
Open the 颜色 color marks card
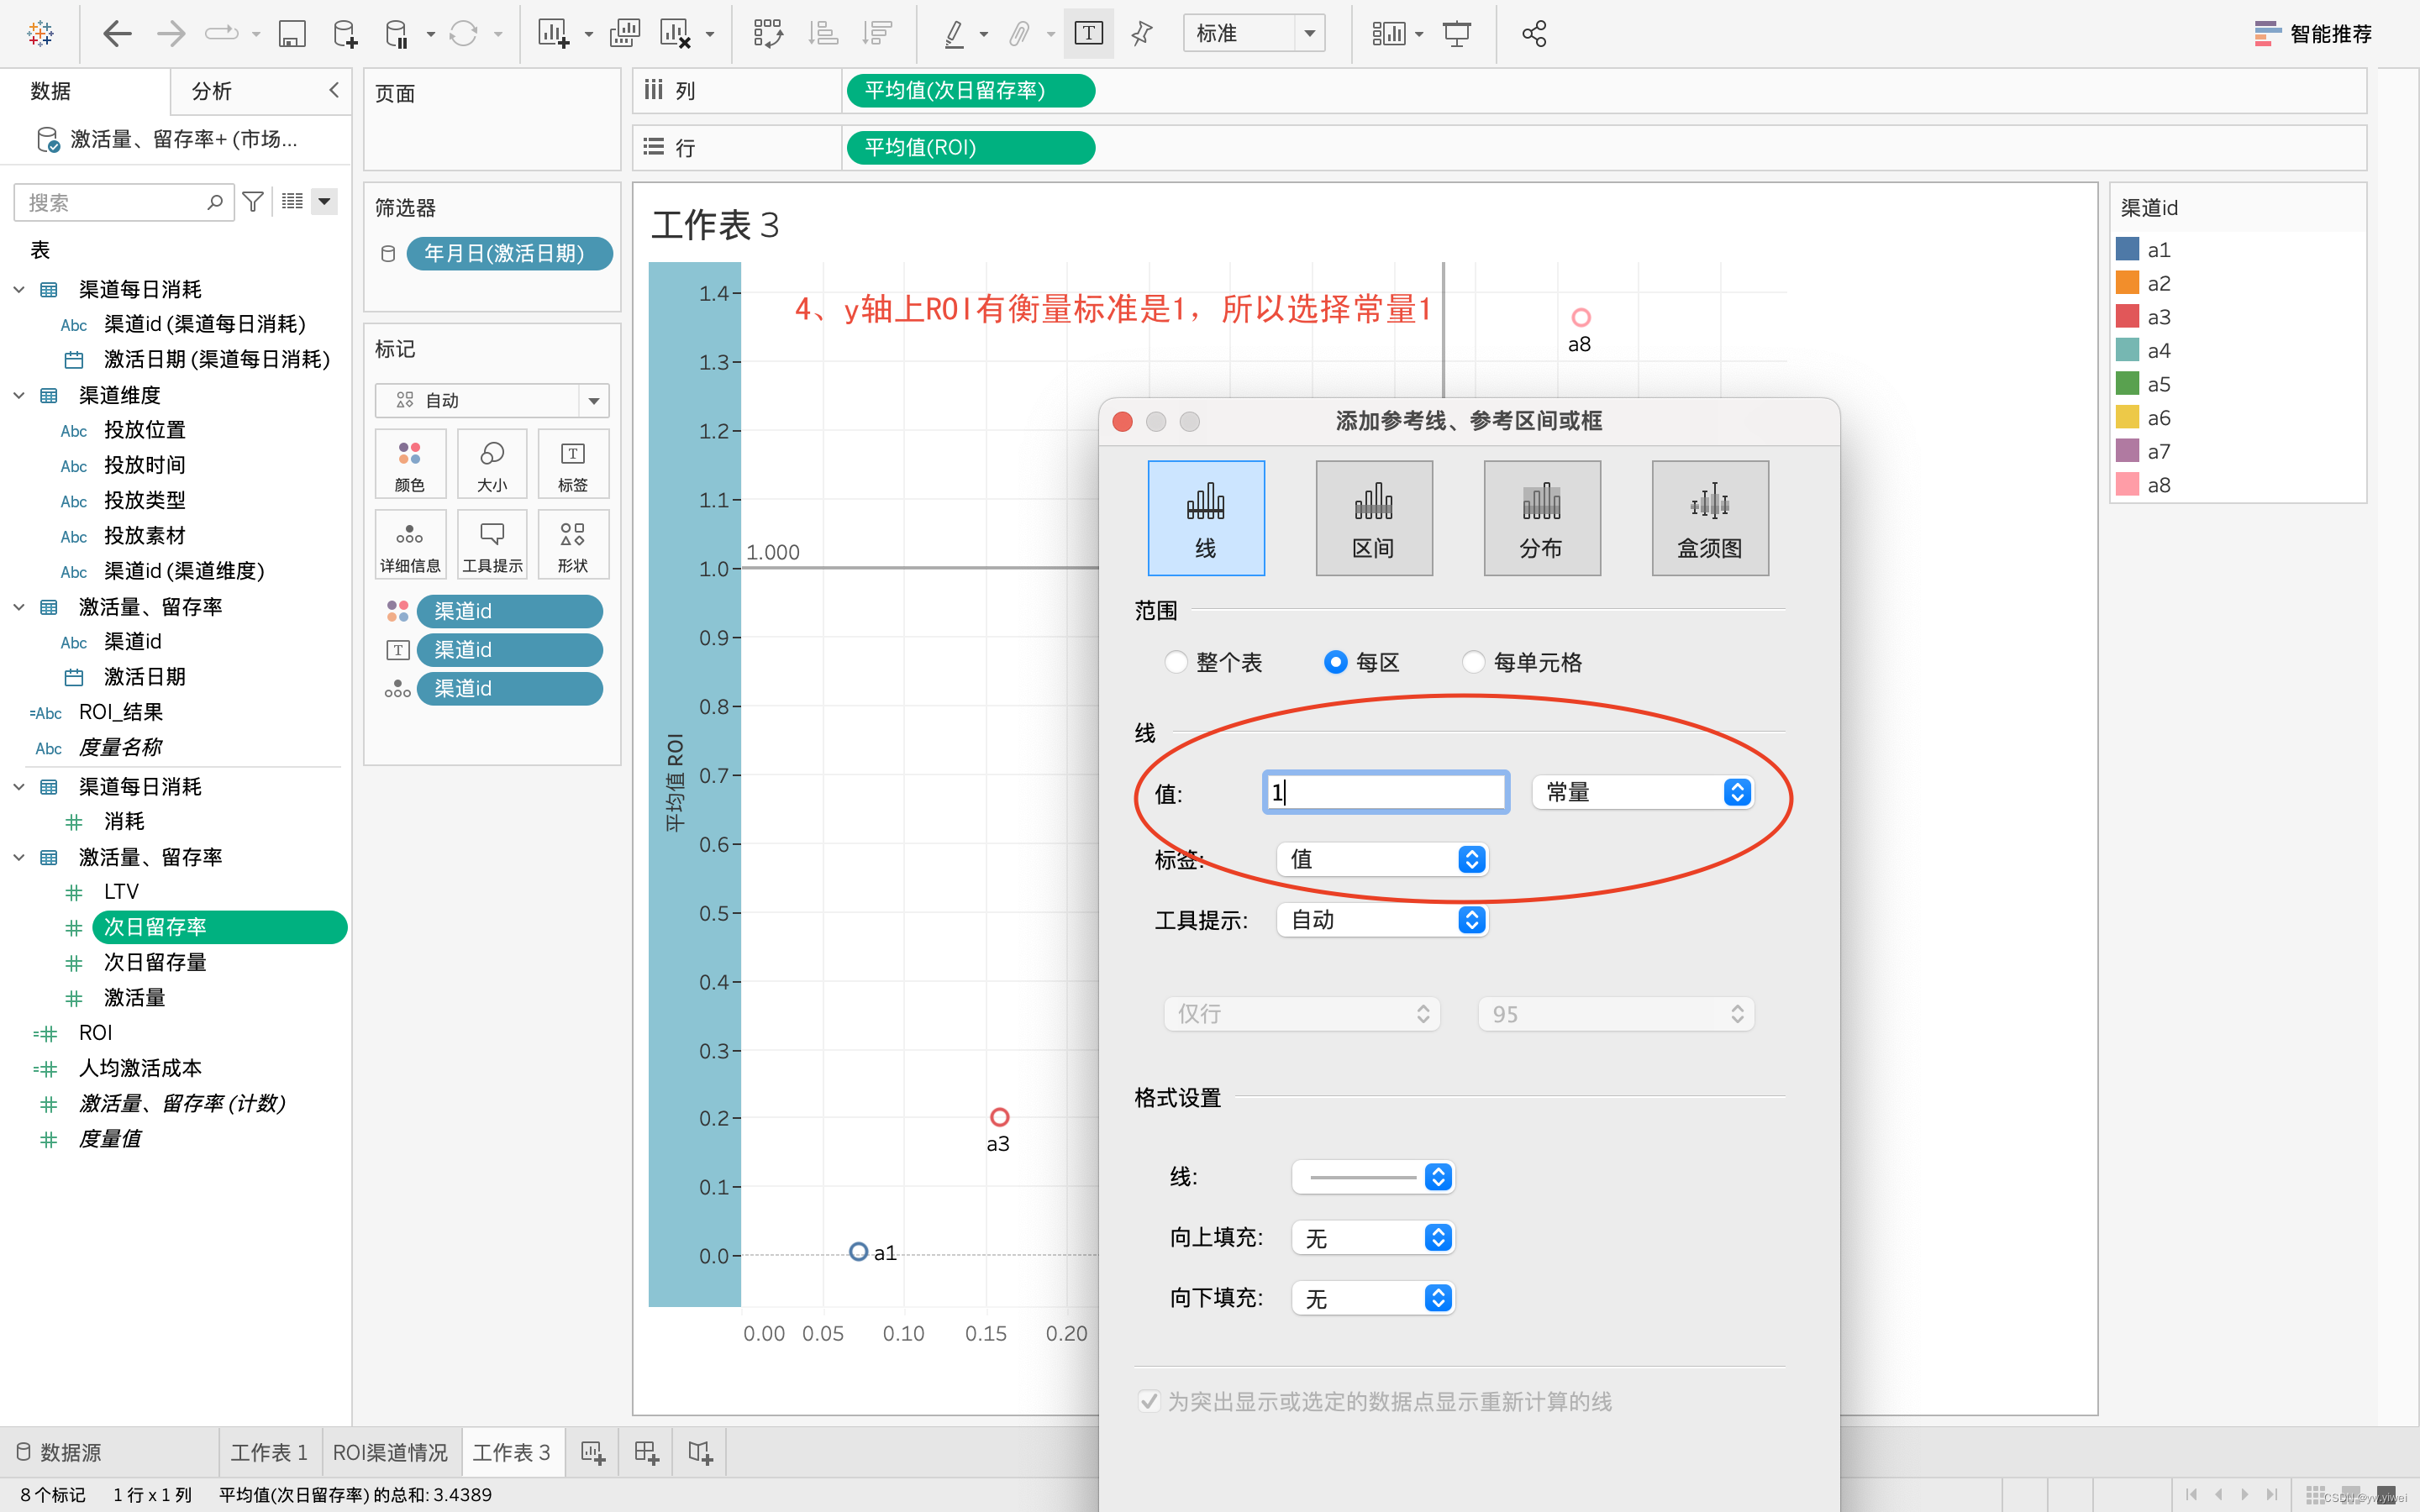410,464
